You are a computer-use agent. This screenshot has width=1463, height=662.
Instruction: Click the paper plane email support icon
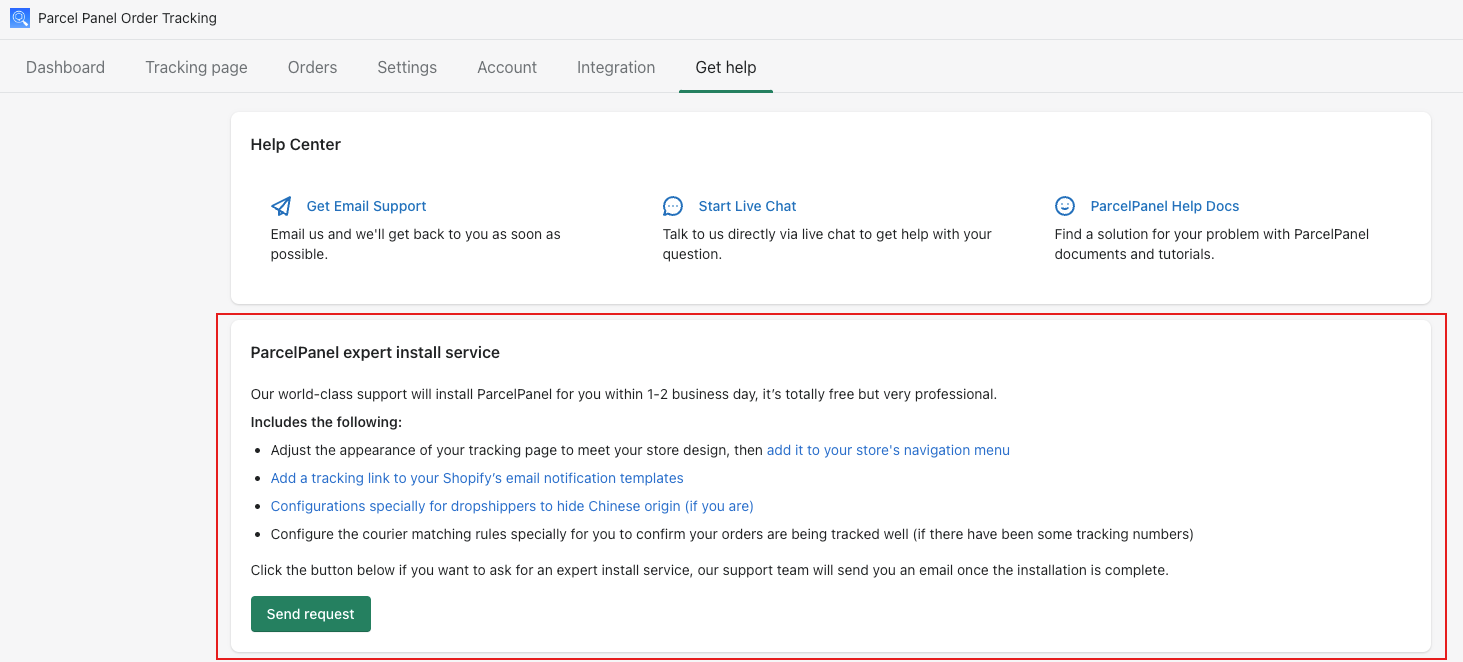(x=281, y=206)
